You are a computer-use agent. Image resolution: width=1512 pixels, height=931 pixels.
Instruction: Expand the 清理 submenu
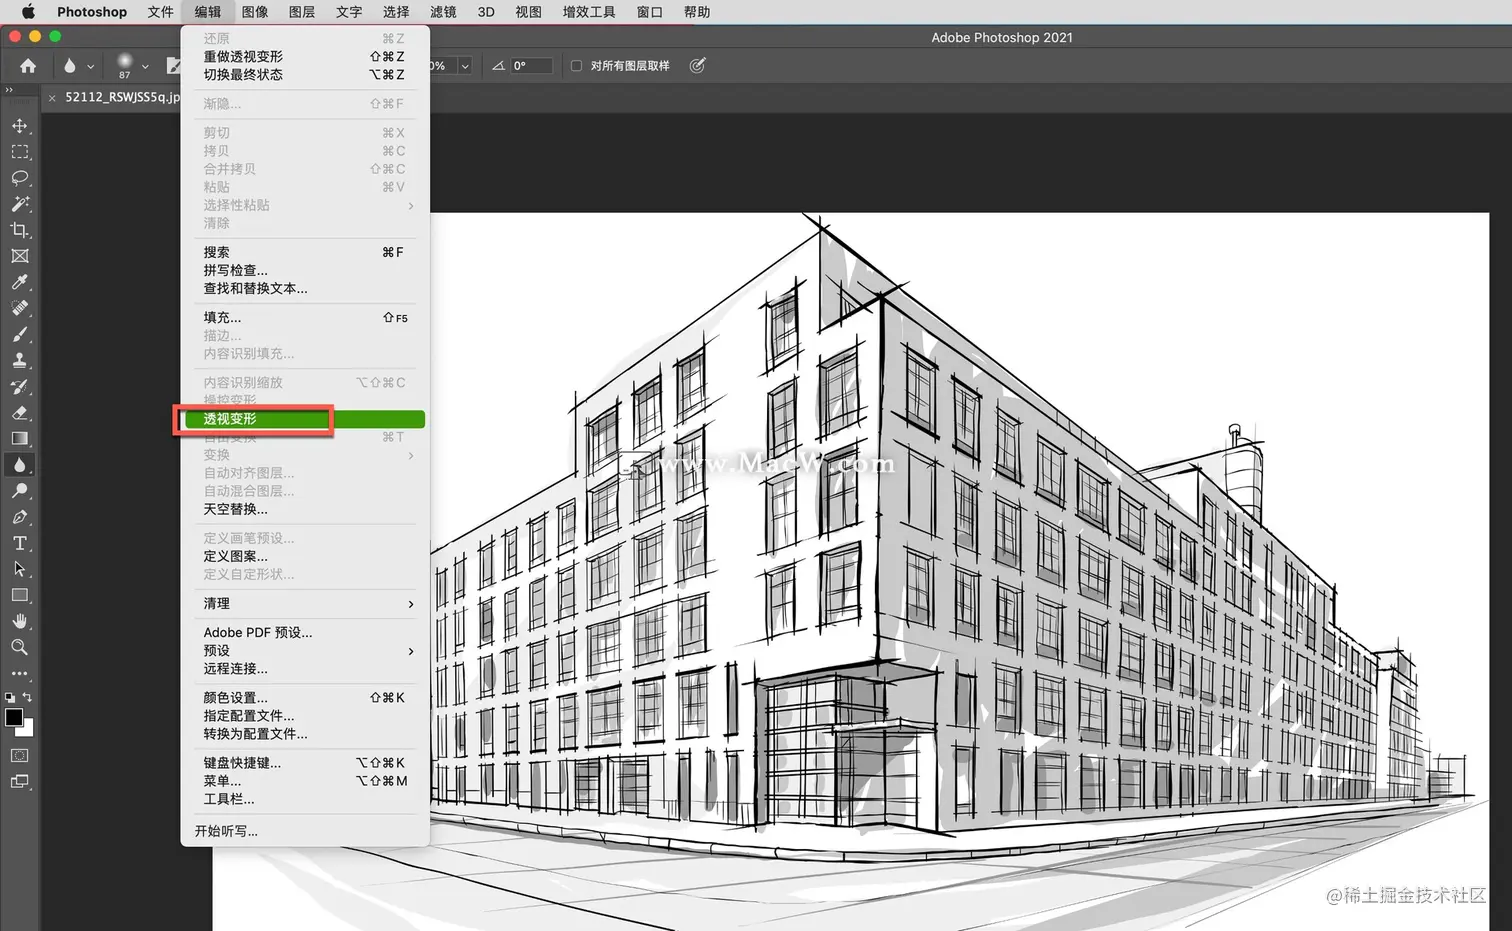pyautogui.click(x=304, y=604)
